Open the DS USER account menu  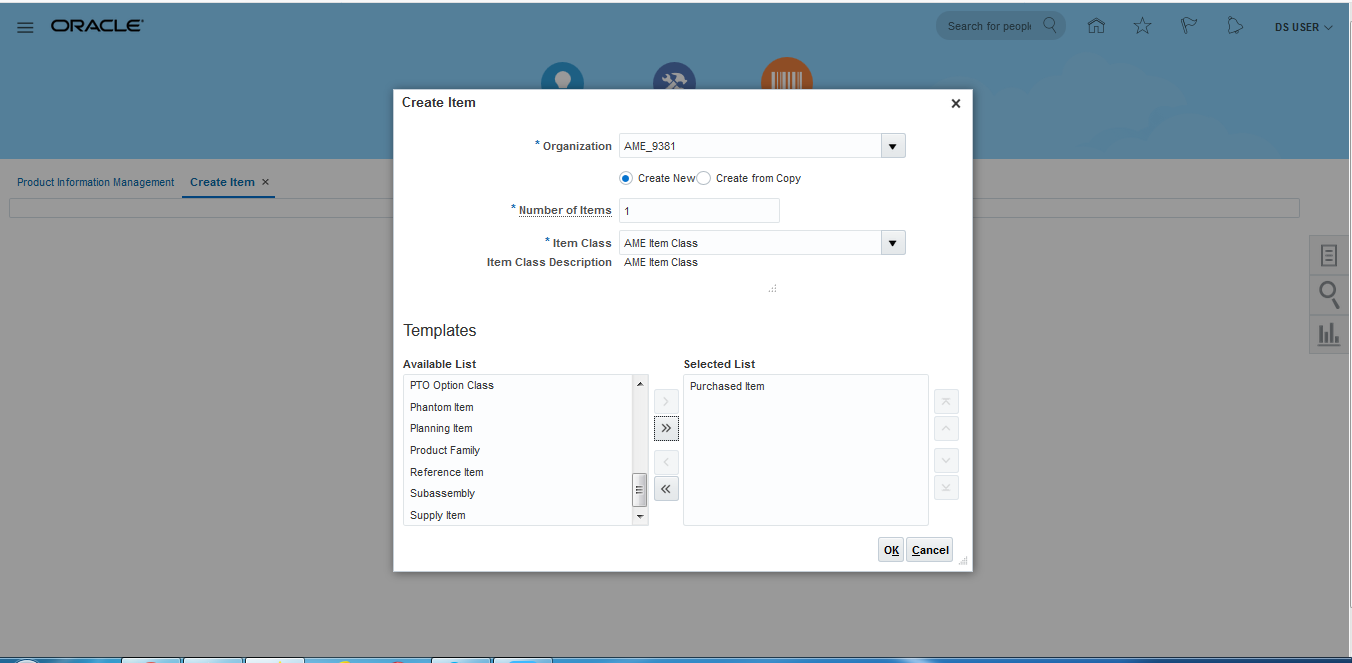pyautogui.click(x=1304, y=27)
